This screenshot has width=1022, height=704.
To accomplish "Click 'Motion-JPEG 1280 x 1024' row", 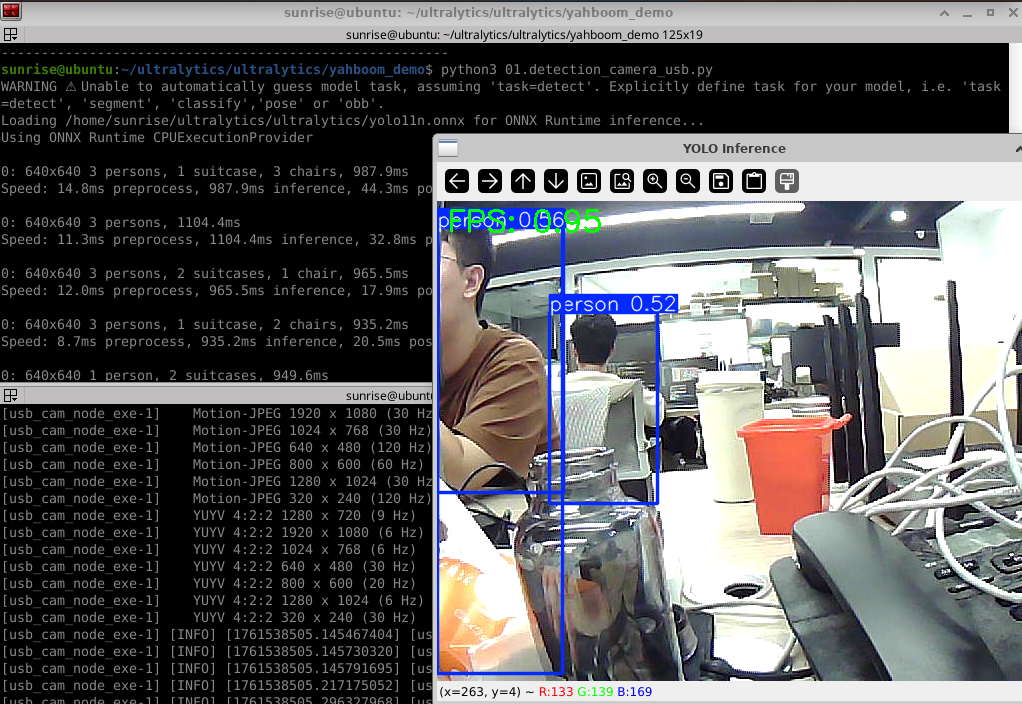I will tap(216, 481).
